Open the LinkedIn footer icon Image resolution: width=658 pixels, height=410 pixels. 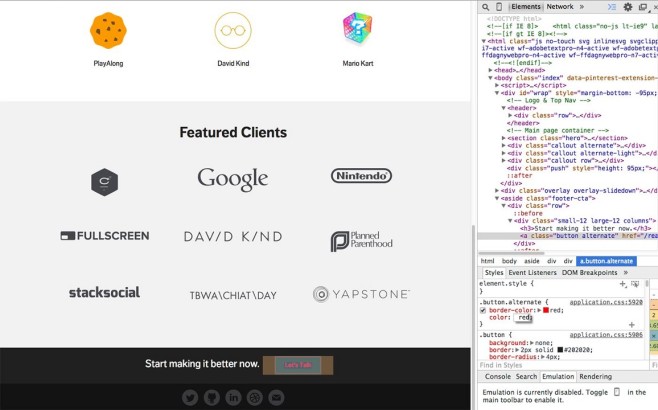coord(233,397)
